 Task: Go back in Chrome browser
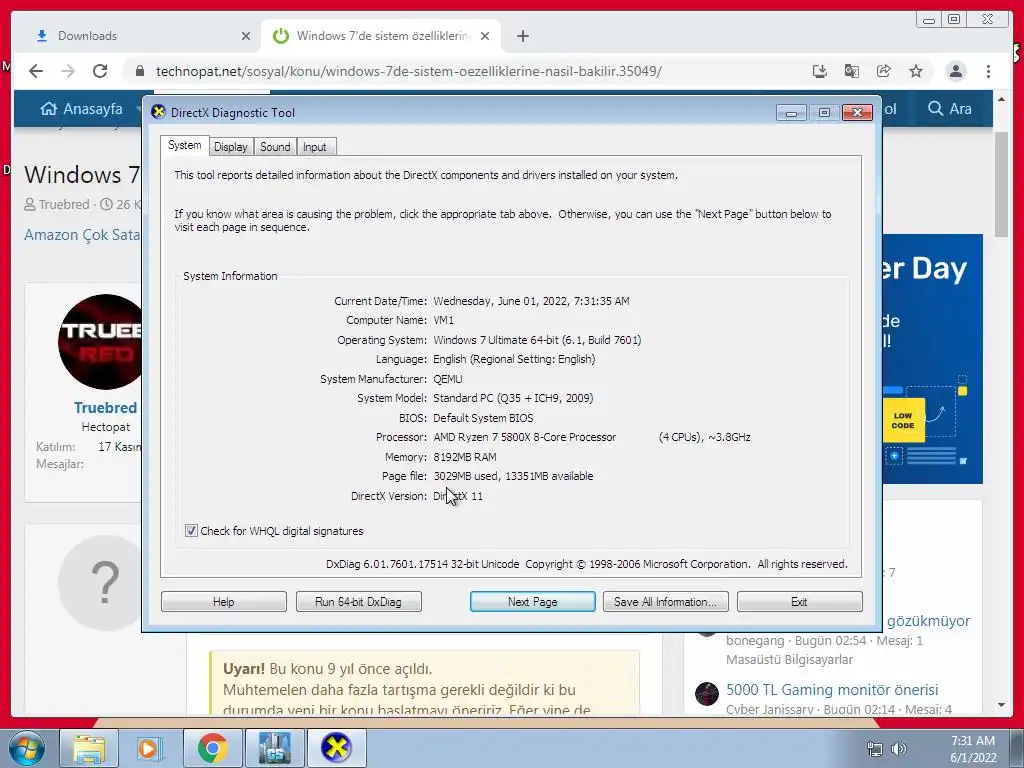[36, 71]
